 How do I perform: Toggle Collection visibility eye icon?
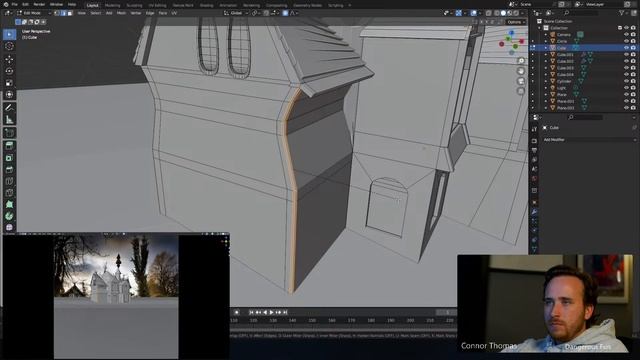(626, 28)
